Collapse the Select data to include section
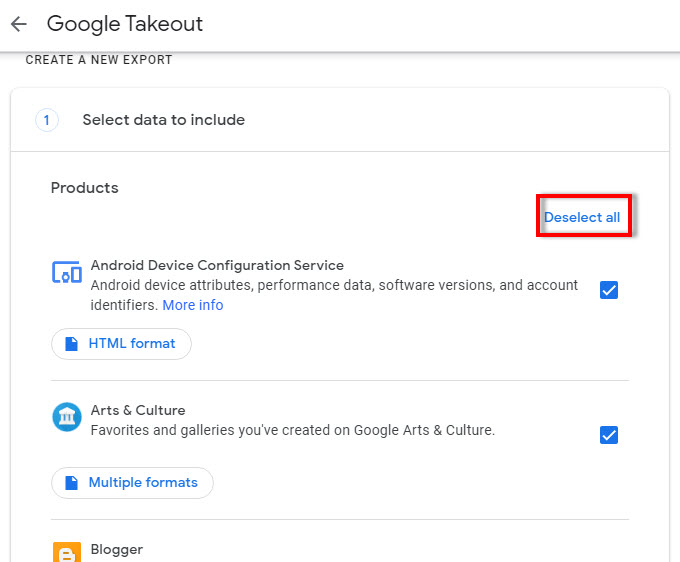This screenshot has height=562, width=680. pyautogui.click(x=340, y=120)
